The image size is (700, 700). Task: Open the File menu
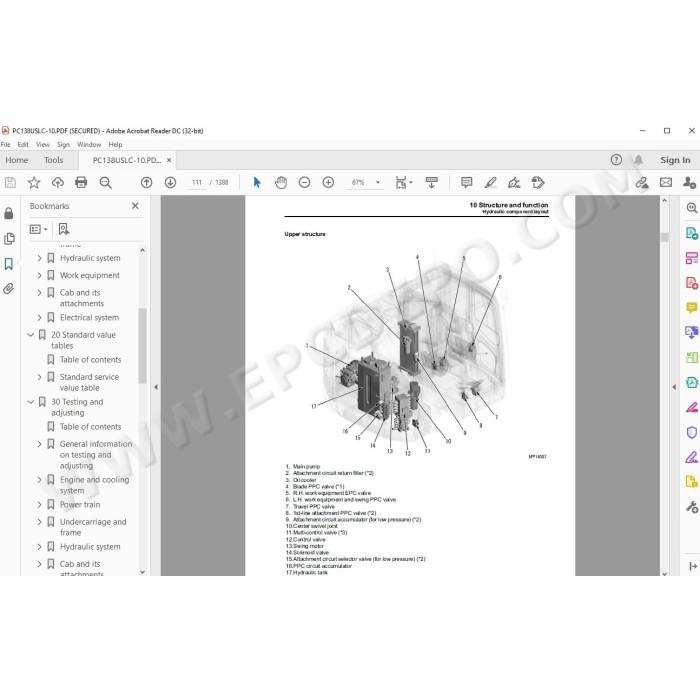pos(5,145)
